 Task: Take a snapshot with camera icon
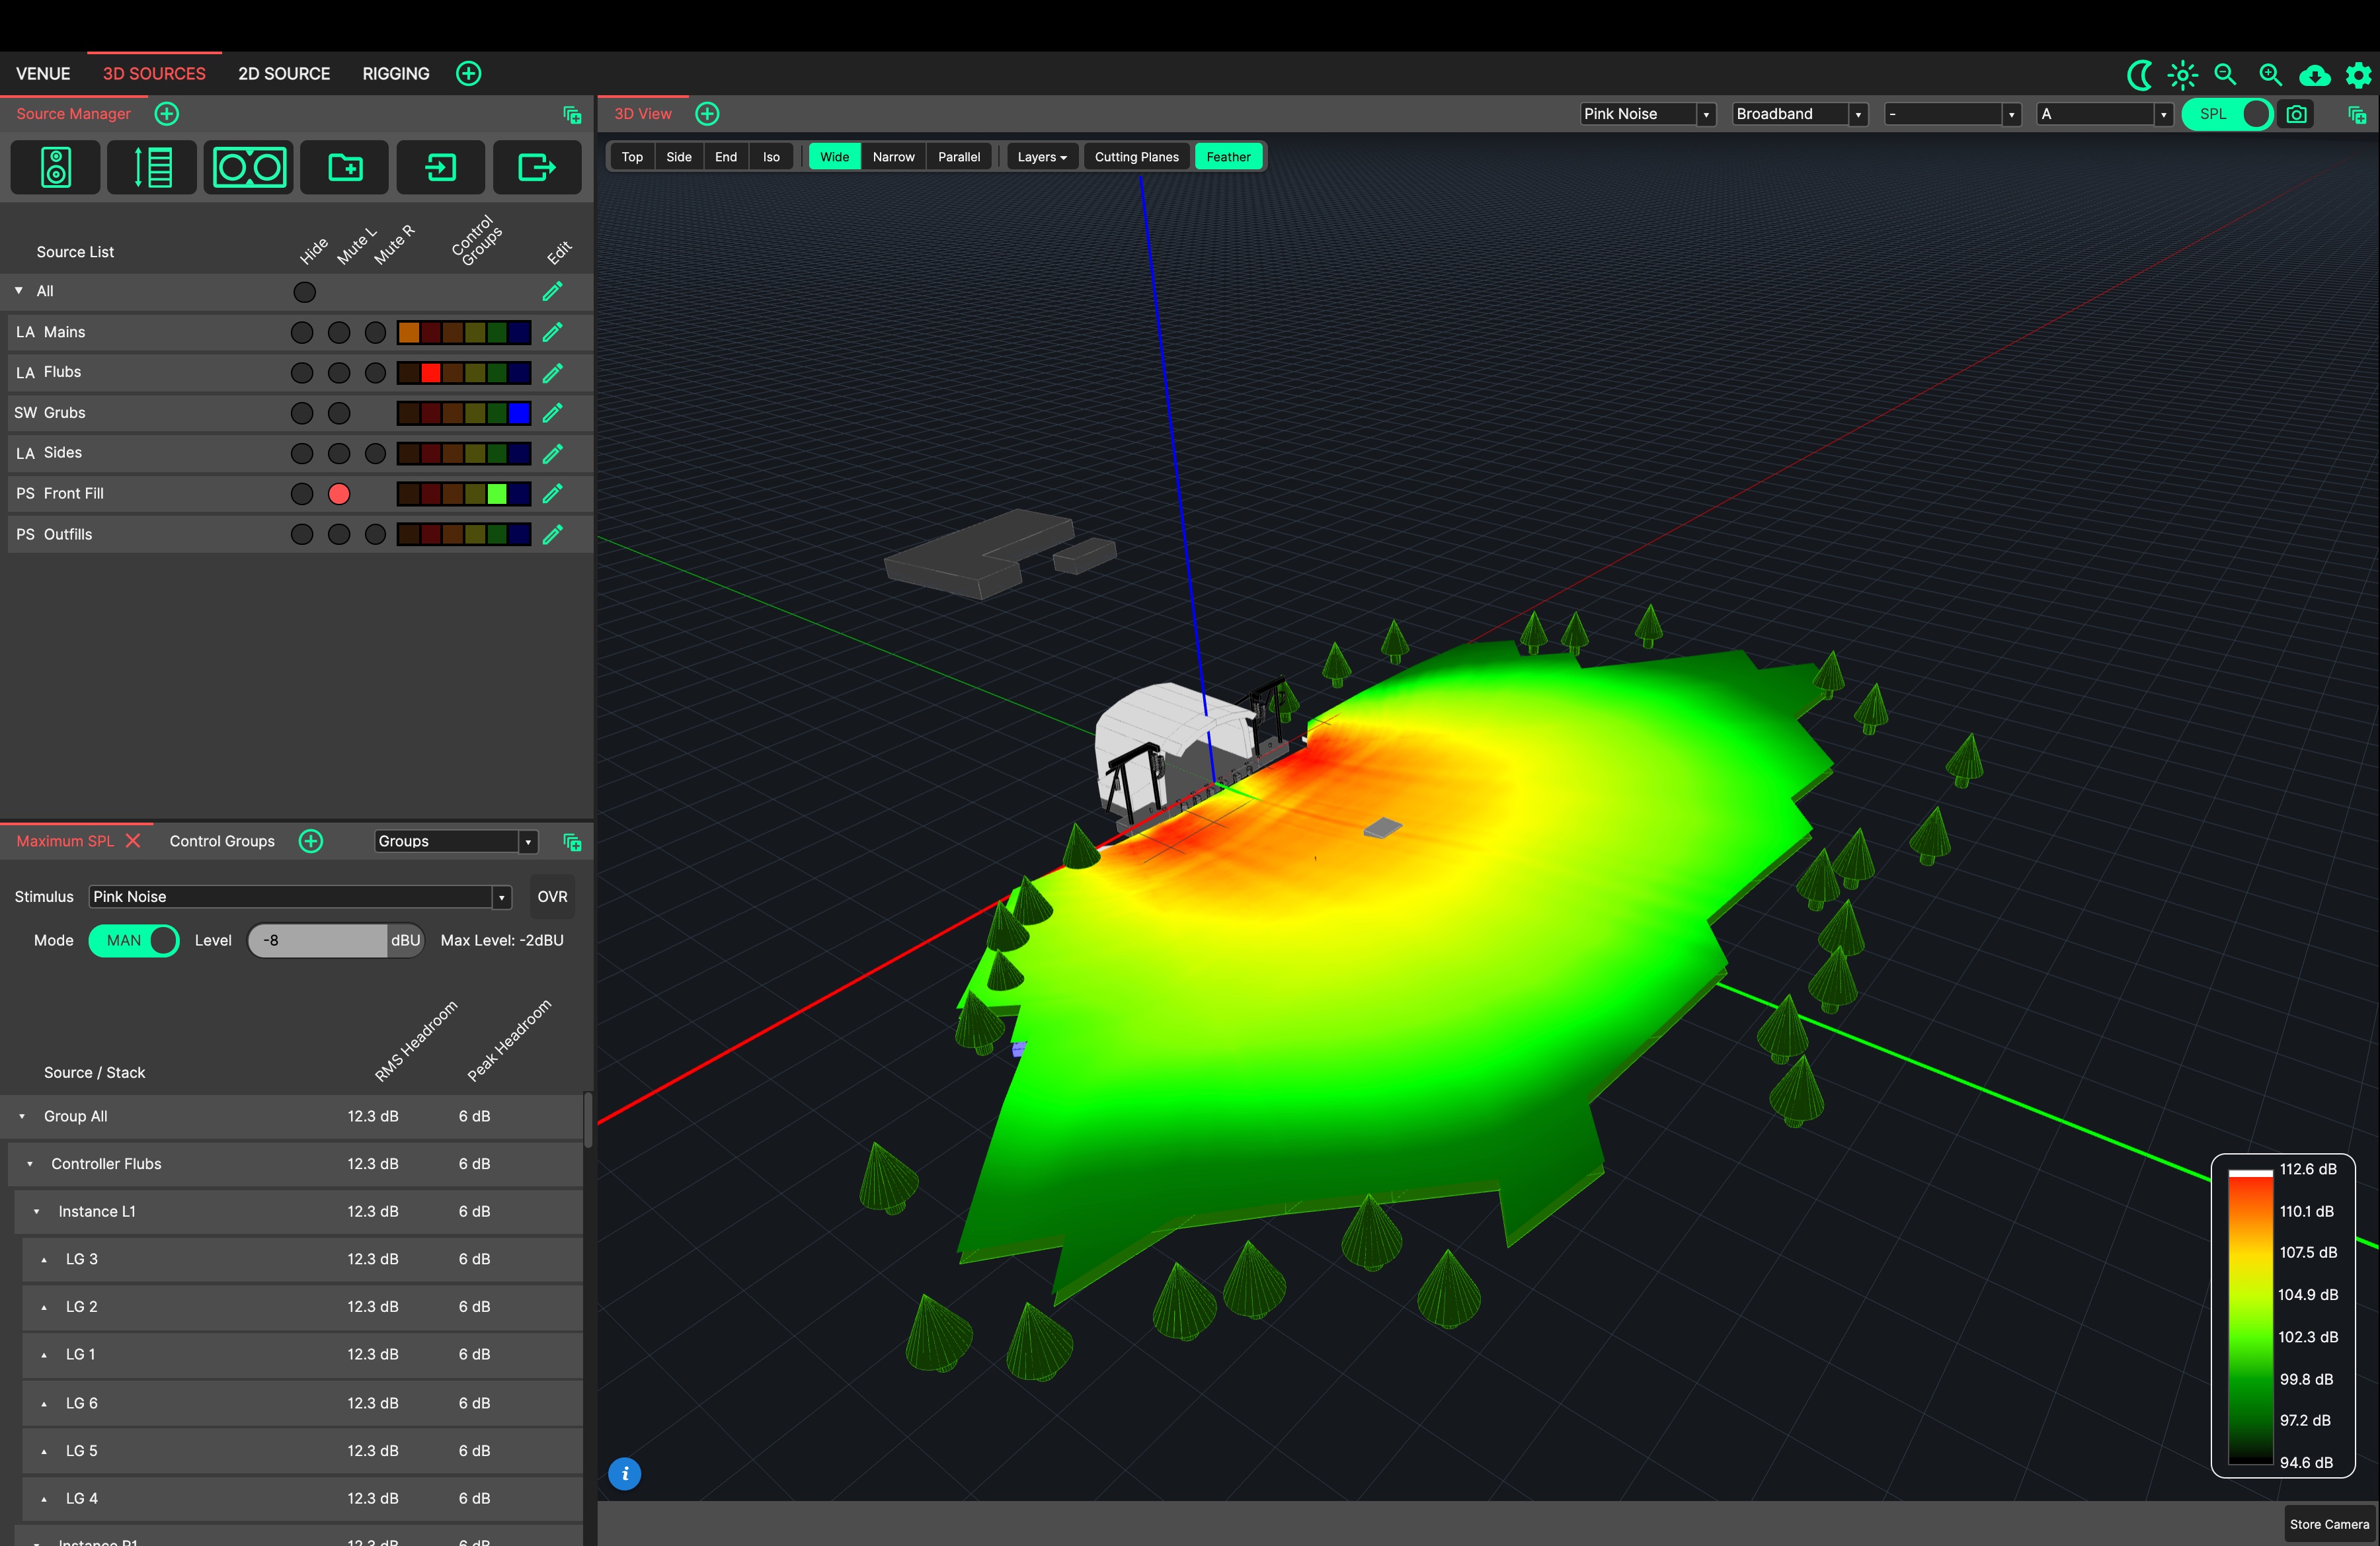tap(2297, 114)
